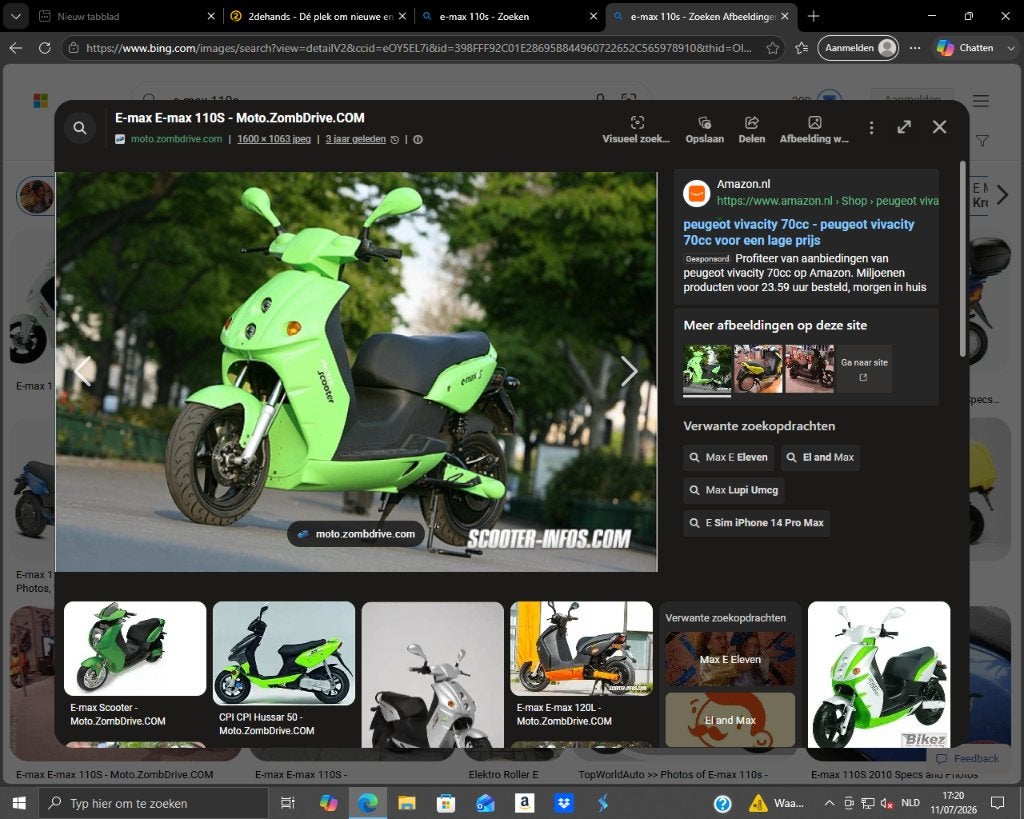Click the image info circle icon
The width and height of the screenshot is (1024, 819).
click(x=418, y=139)
